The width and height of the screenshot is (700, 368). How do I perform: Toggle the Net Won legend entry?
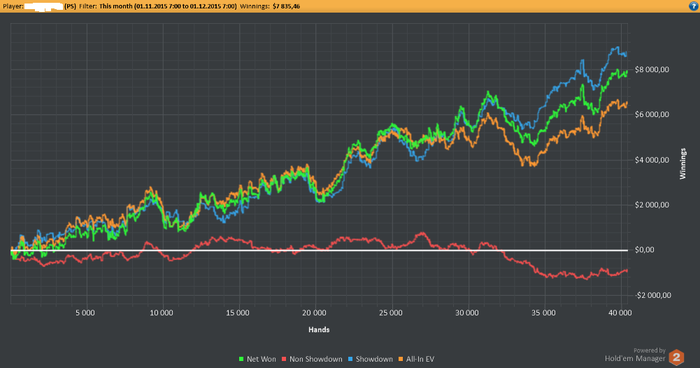[258, 359]
